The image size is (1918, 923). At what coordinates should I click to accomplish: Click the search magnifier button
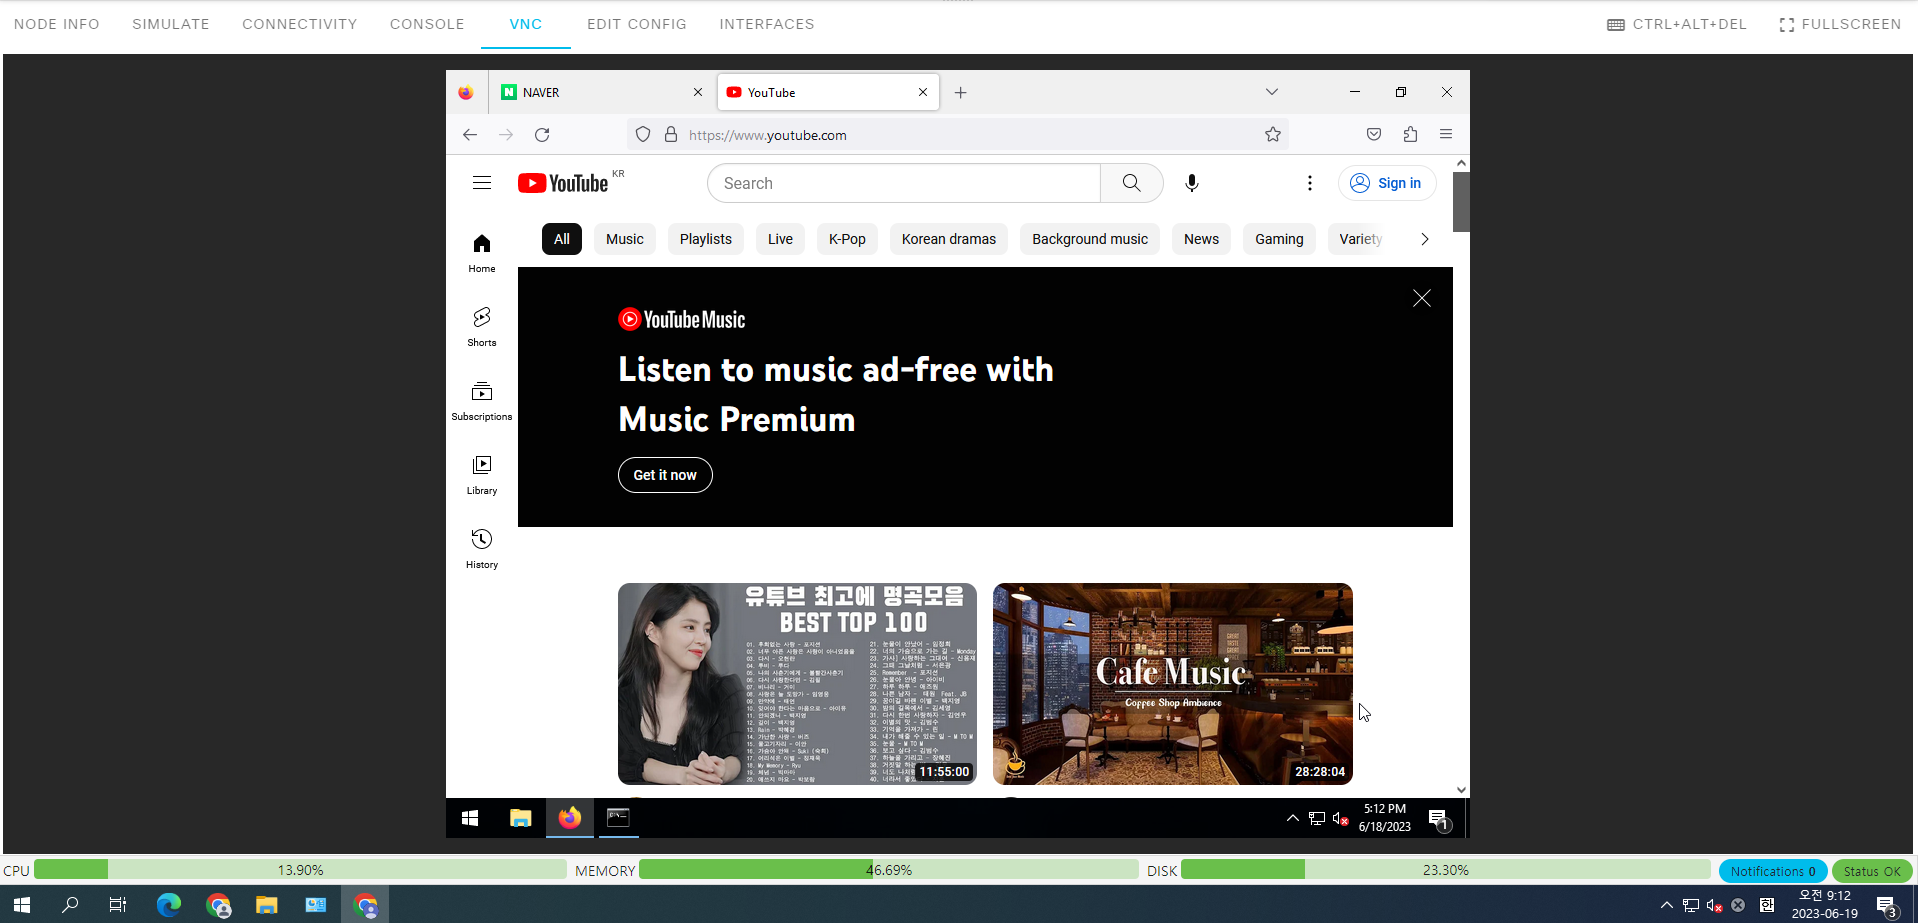click(1131, 183)
